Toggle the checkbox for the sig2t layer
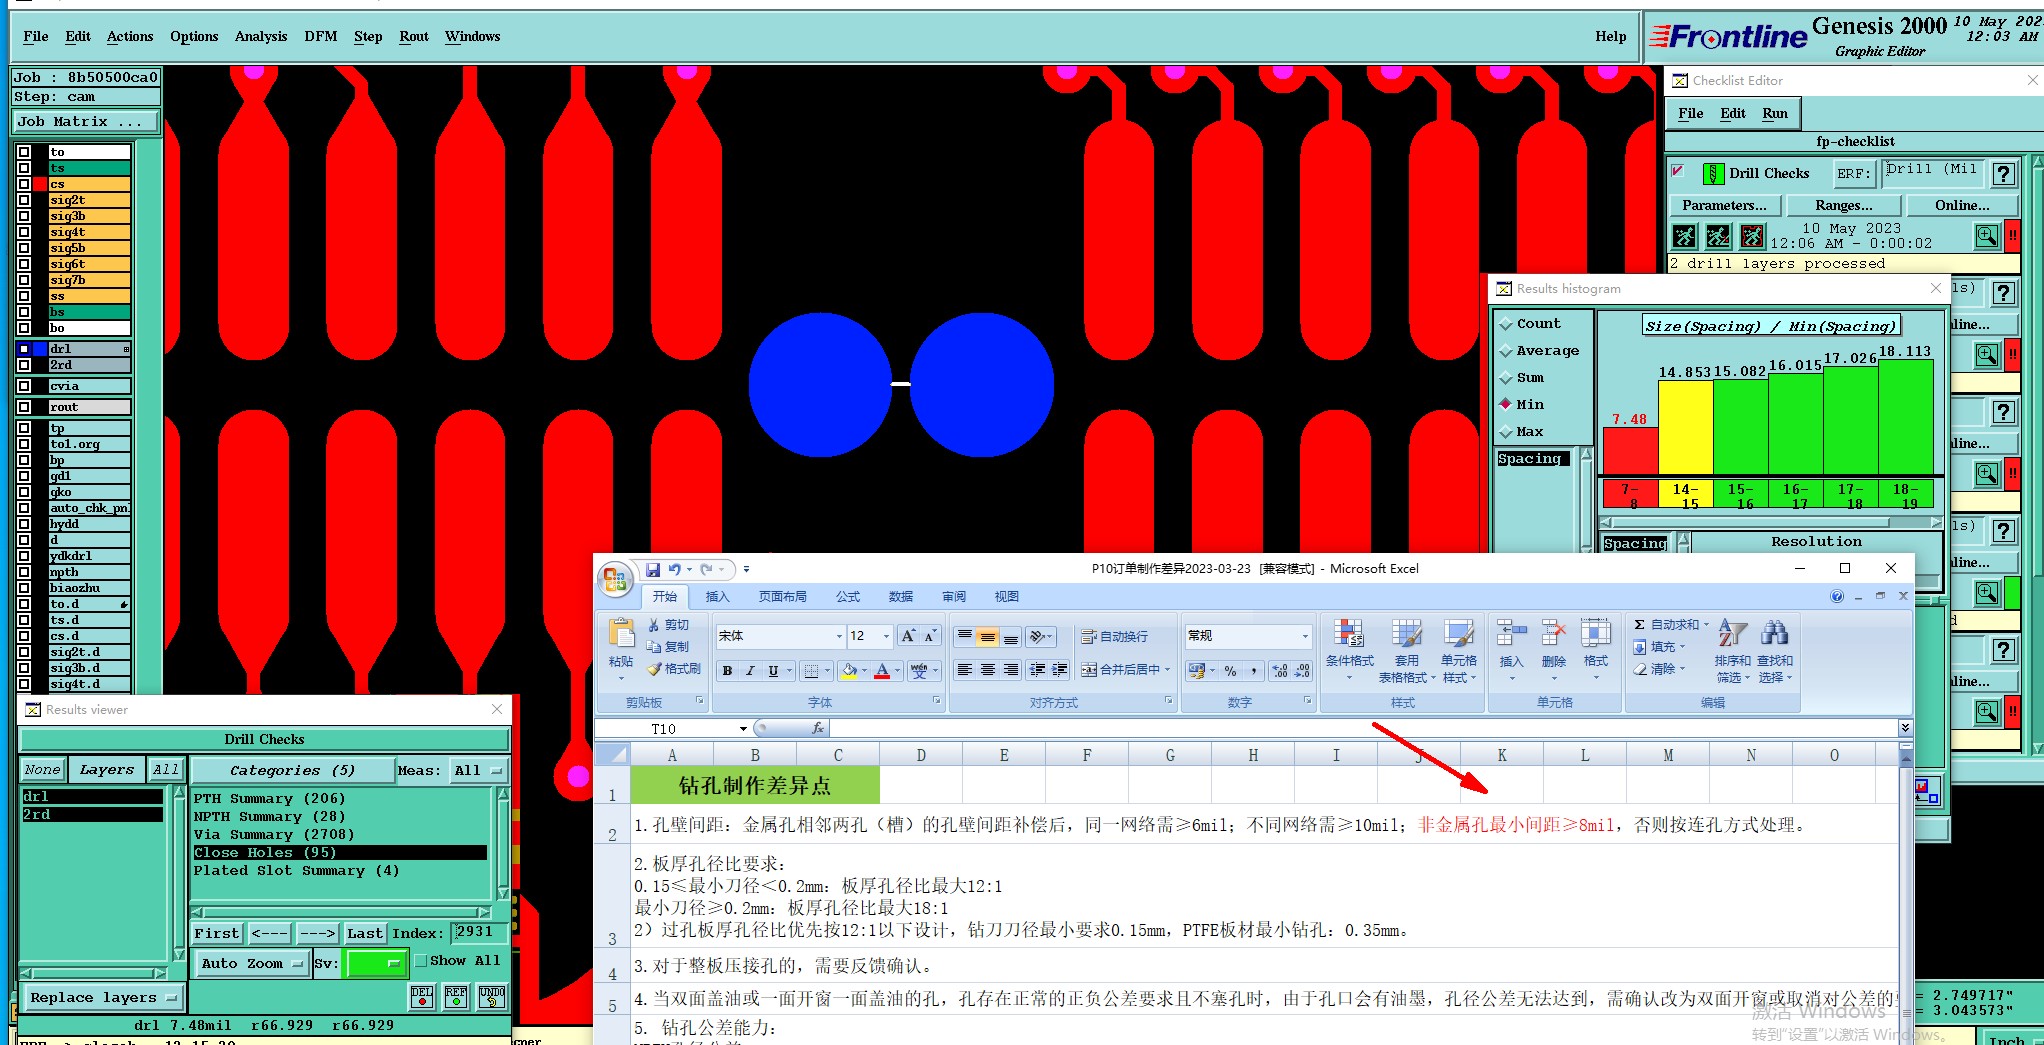This screenshot has width=2044, height=1045. [x=24, y=200]
